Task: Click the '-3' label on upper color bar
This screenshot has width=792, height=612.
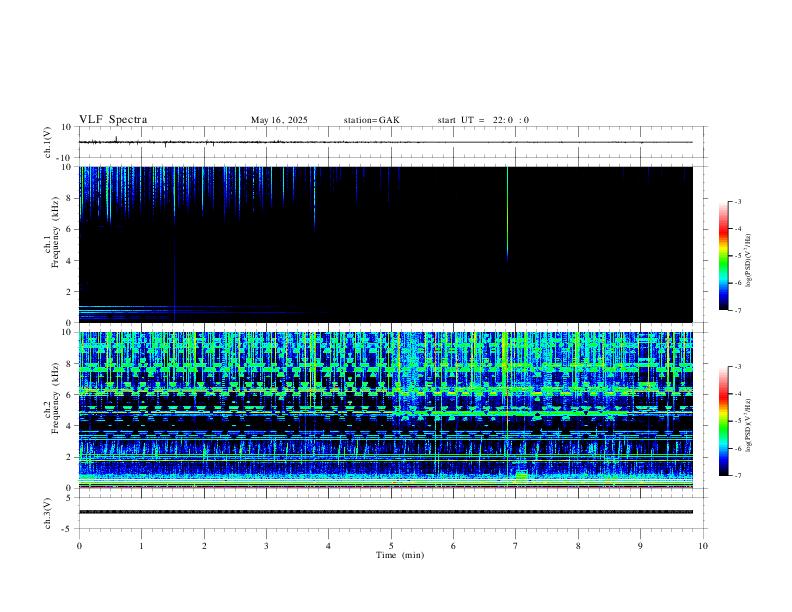Action: pyautogui.click(x=737, y=201)
